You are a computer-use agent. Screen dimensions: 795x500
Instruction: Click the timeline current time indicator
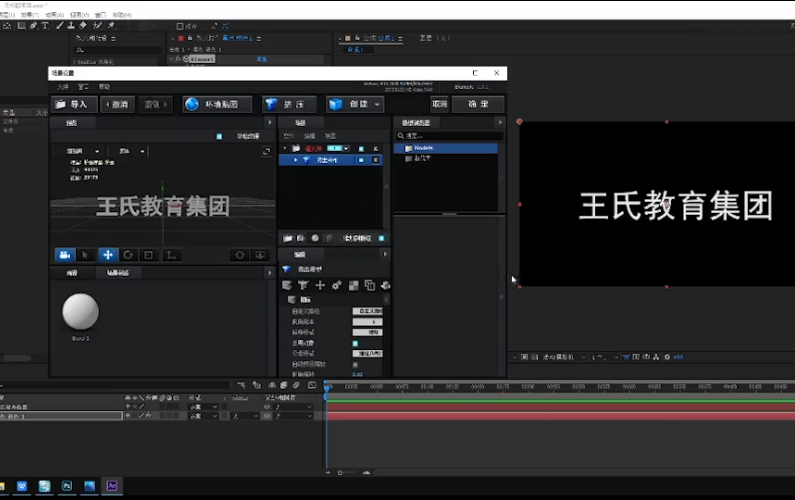point(327,387)
